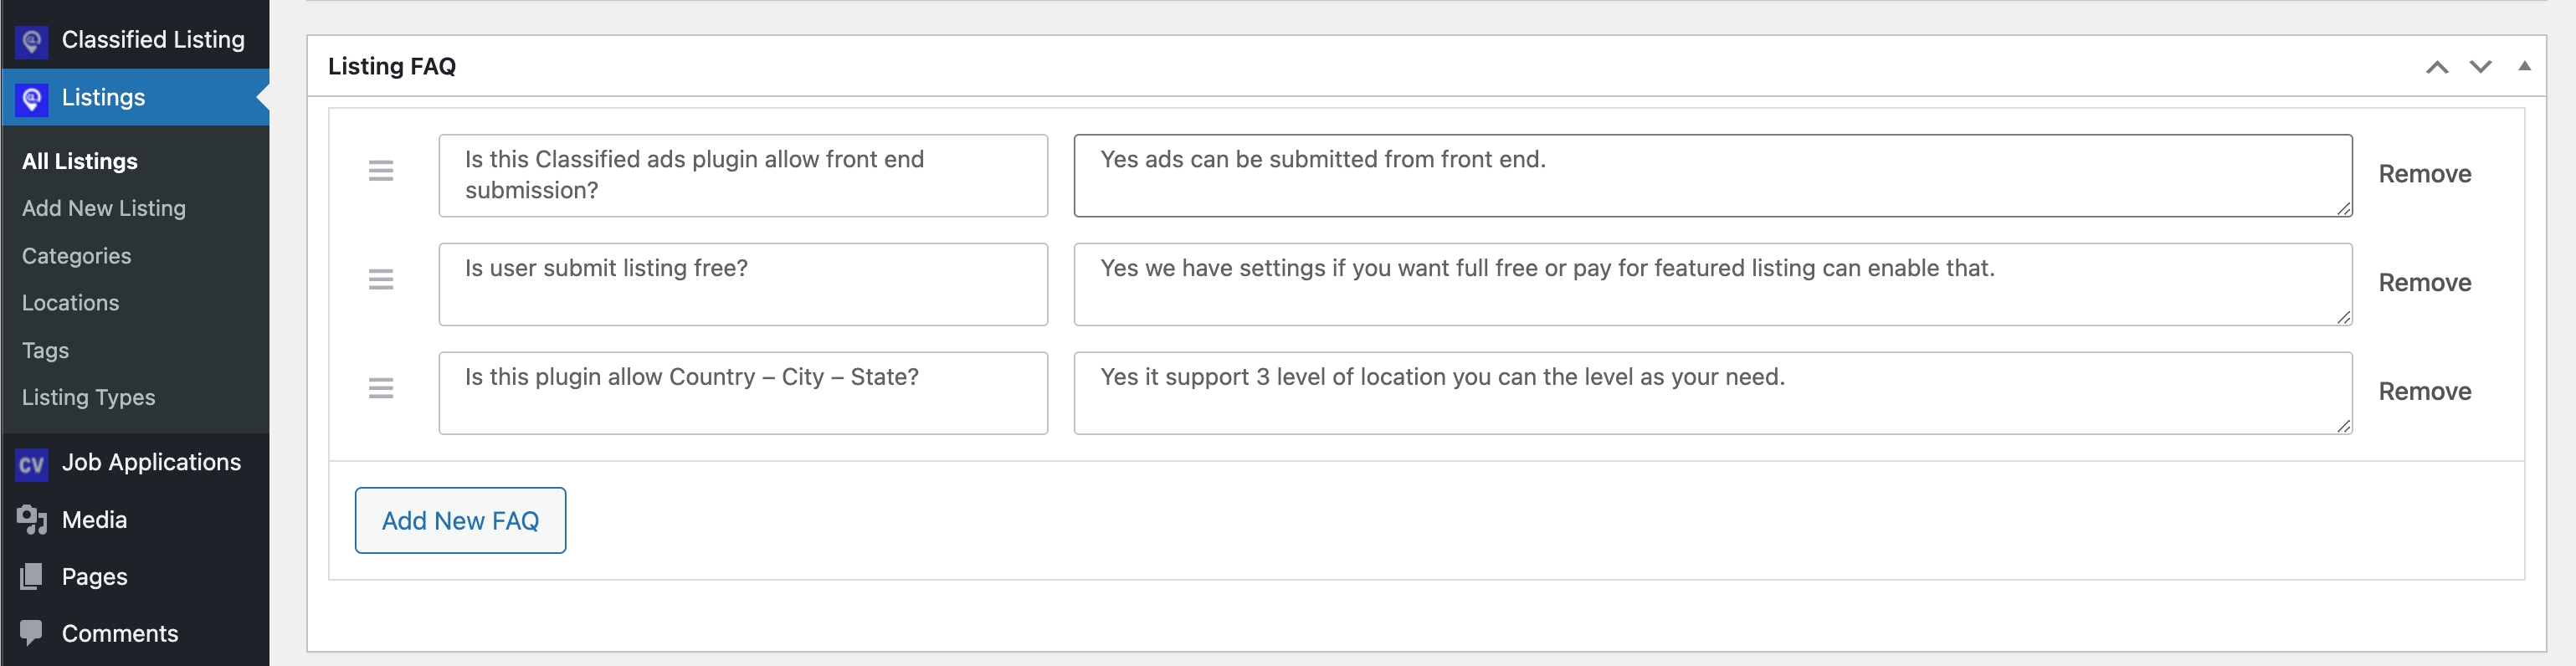Move Listing FAQ panel up
The image size is (2576, 666).
tap(2437, 67)
